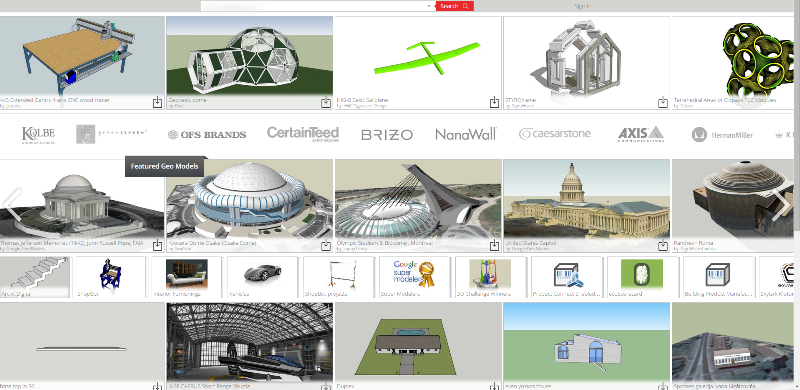This screenshot has height=390, width=800.
Task: Download the Olympic Stadium Montreal model
Action: click(494, 246)
